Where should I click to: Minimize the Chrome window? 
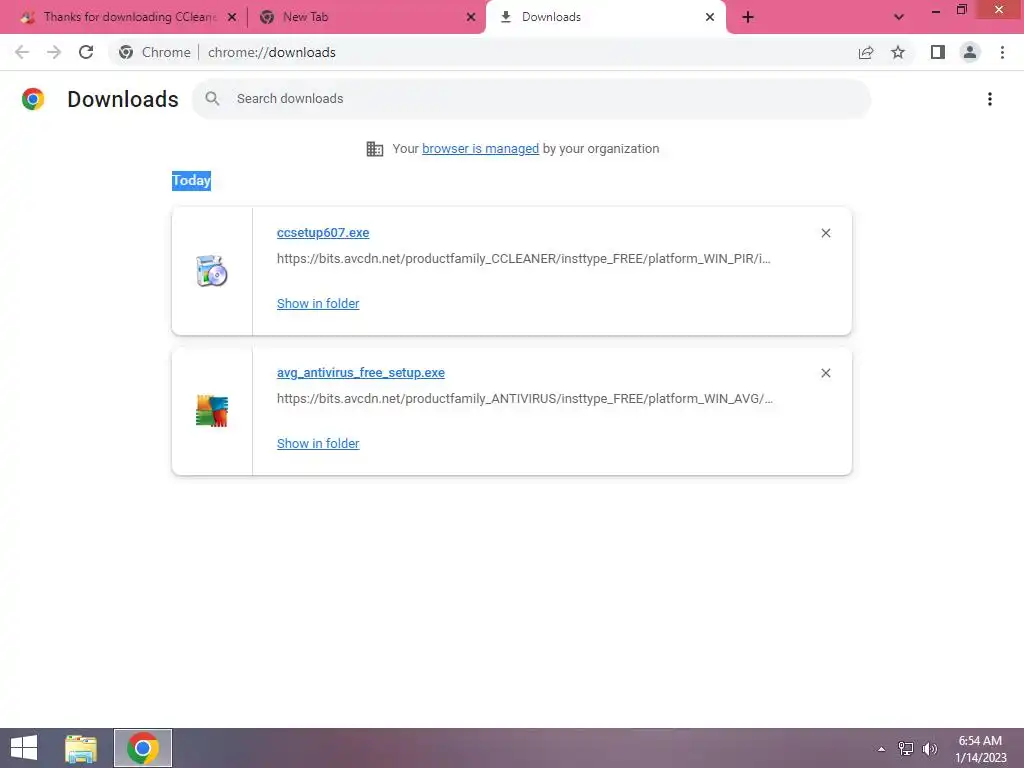coord(936,10)
